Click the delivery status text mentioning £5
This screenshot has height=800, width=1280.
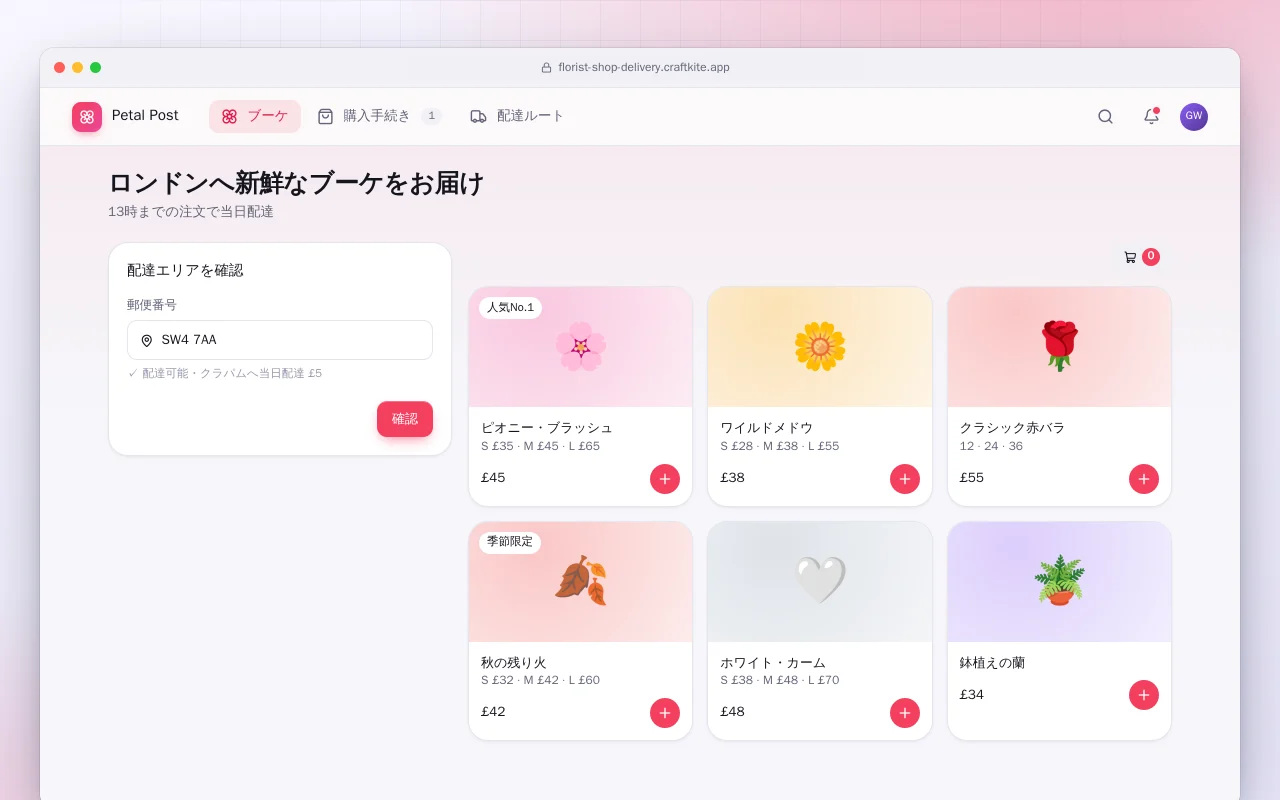pos(225,374)
